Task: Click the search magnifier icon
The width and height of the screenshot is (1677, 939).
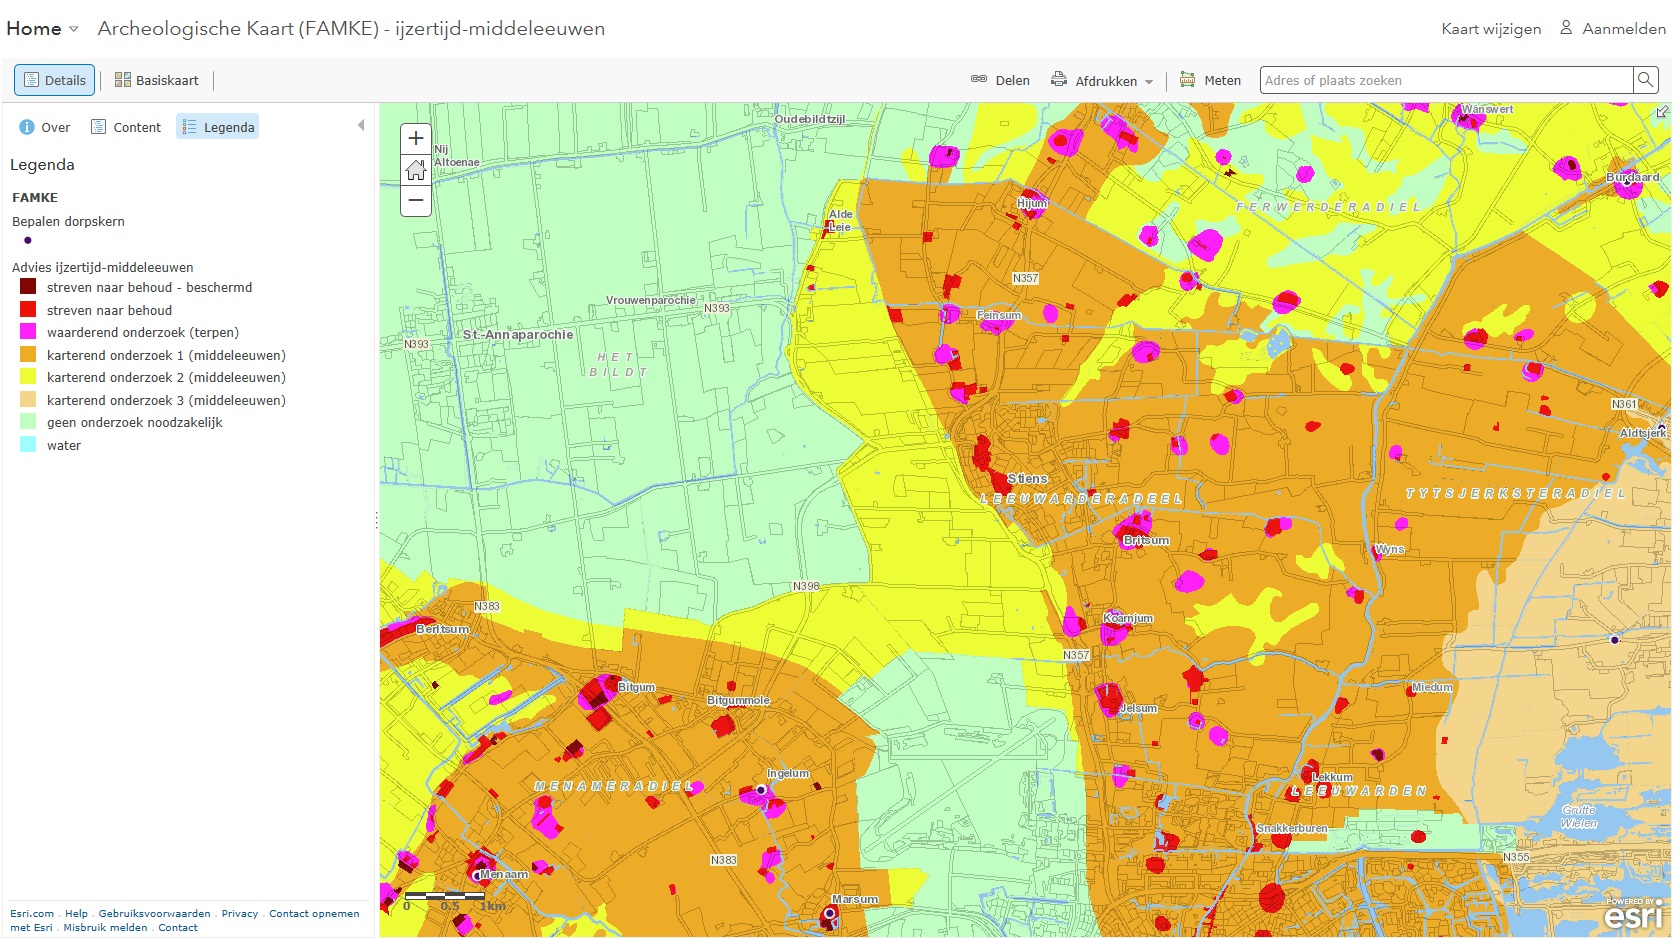Action: click(x=1645, y=80)
